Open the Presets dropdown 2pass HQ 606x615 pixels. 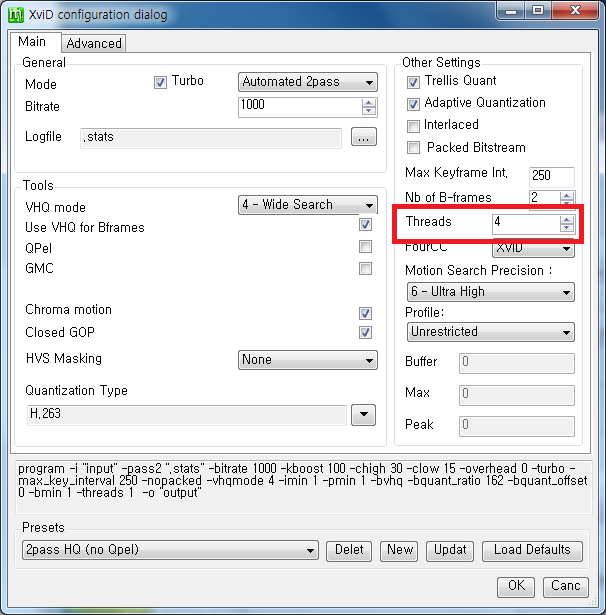tap(170, 550)
